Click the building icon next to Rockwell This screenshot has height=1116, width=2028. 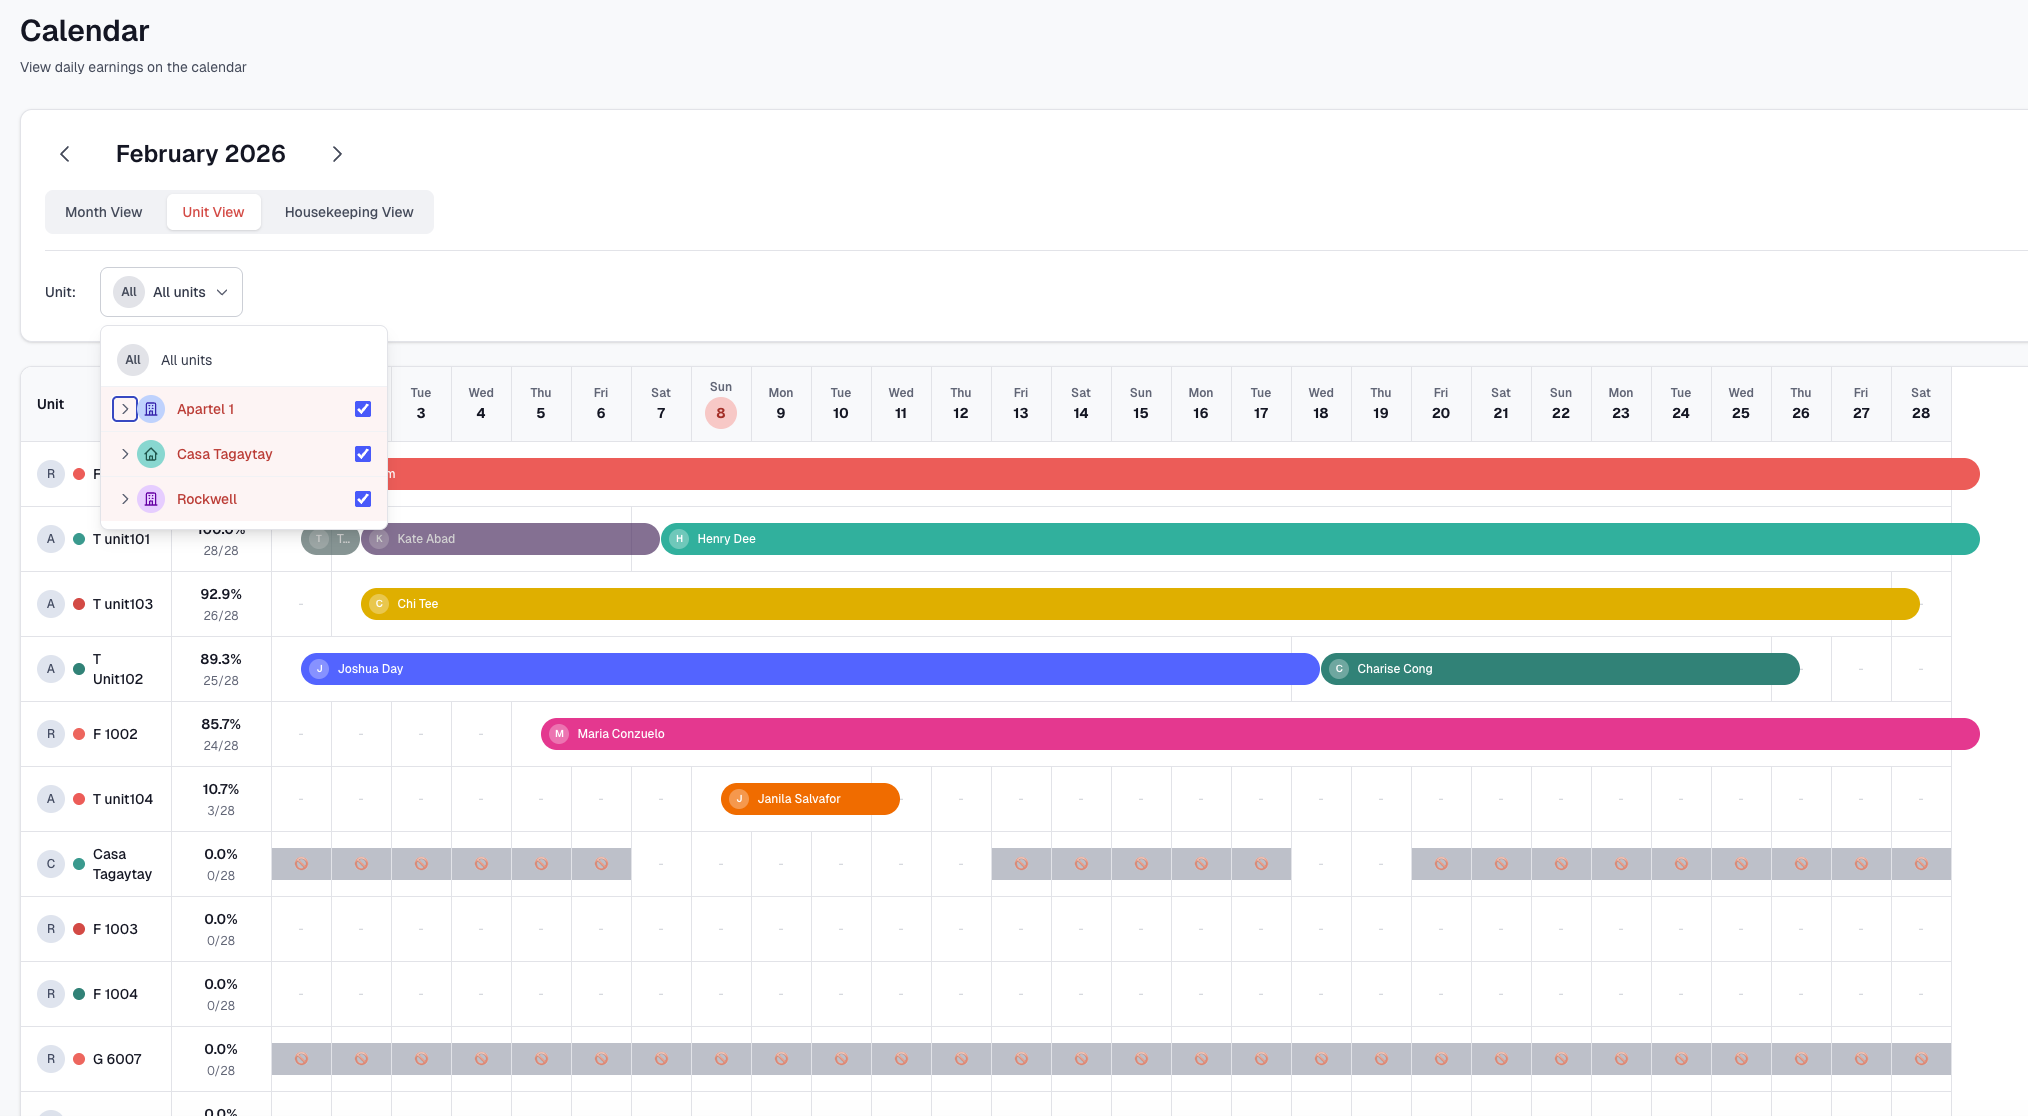tap(151, 498)
